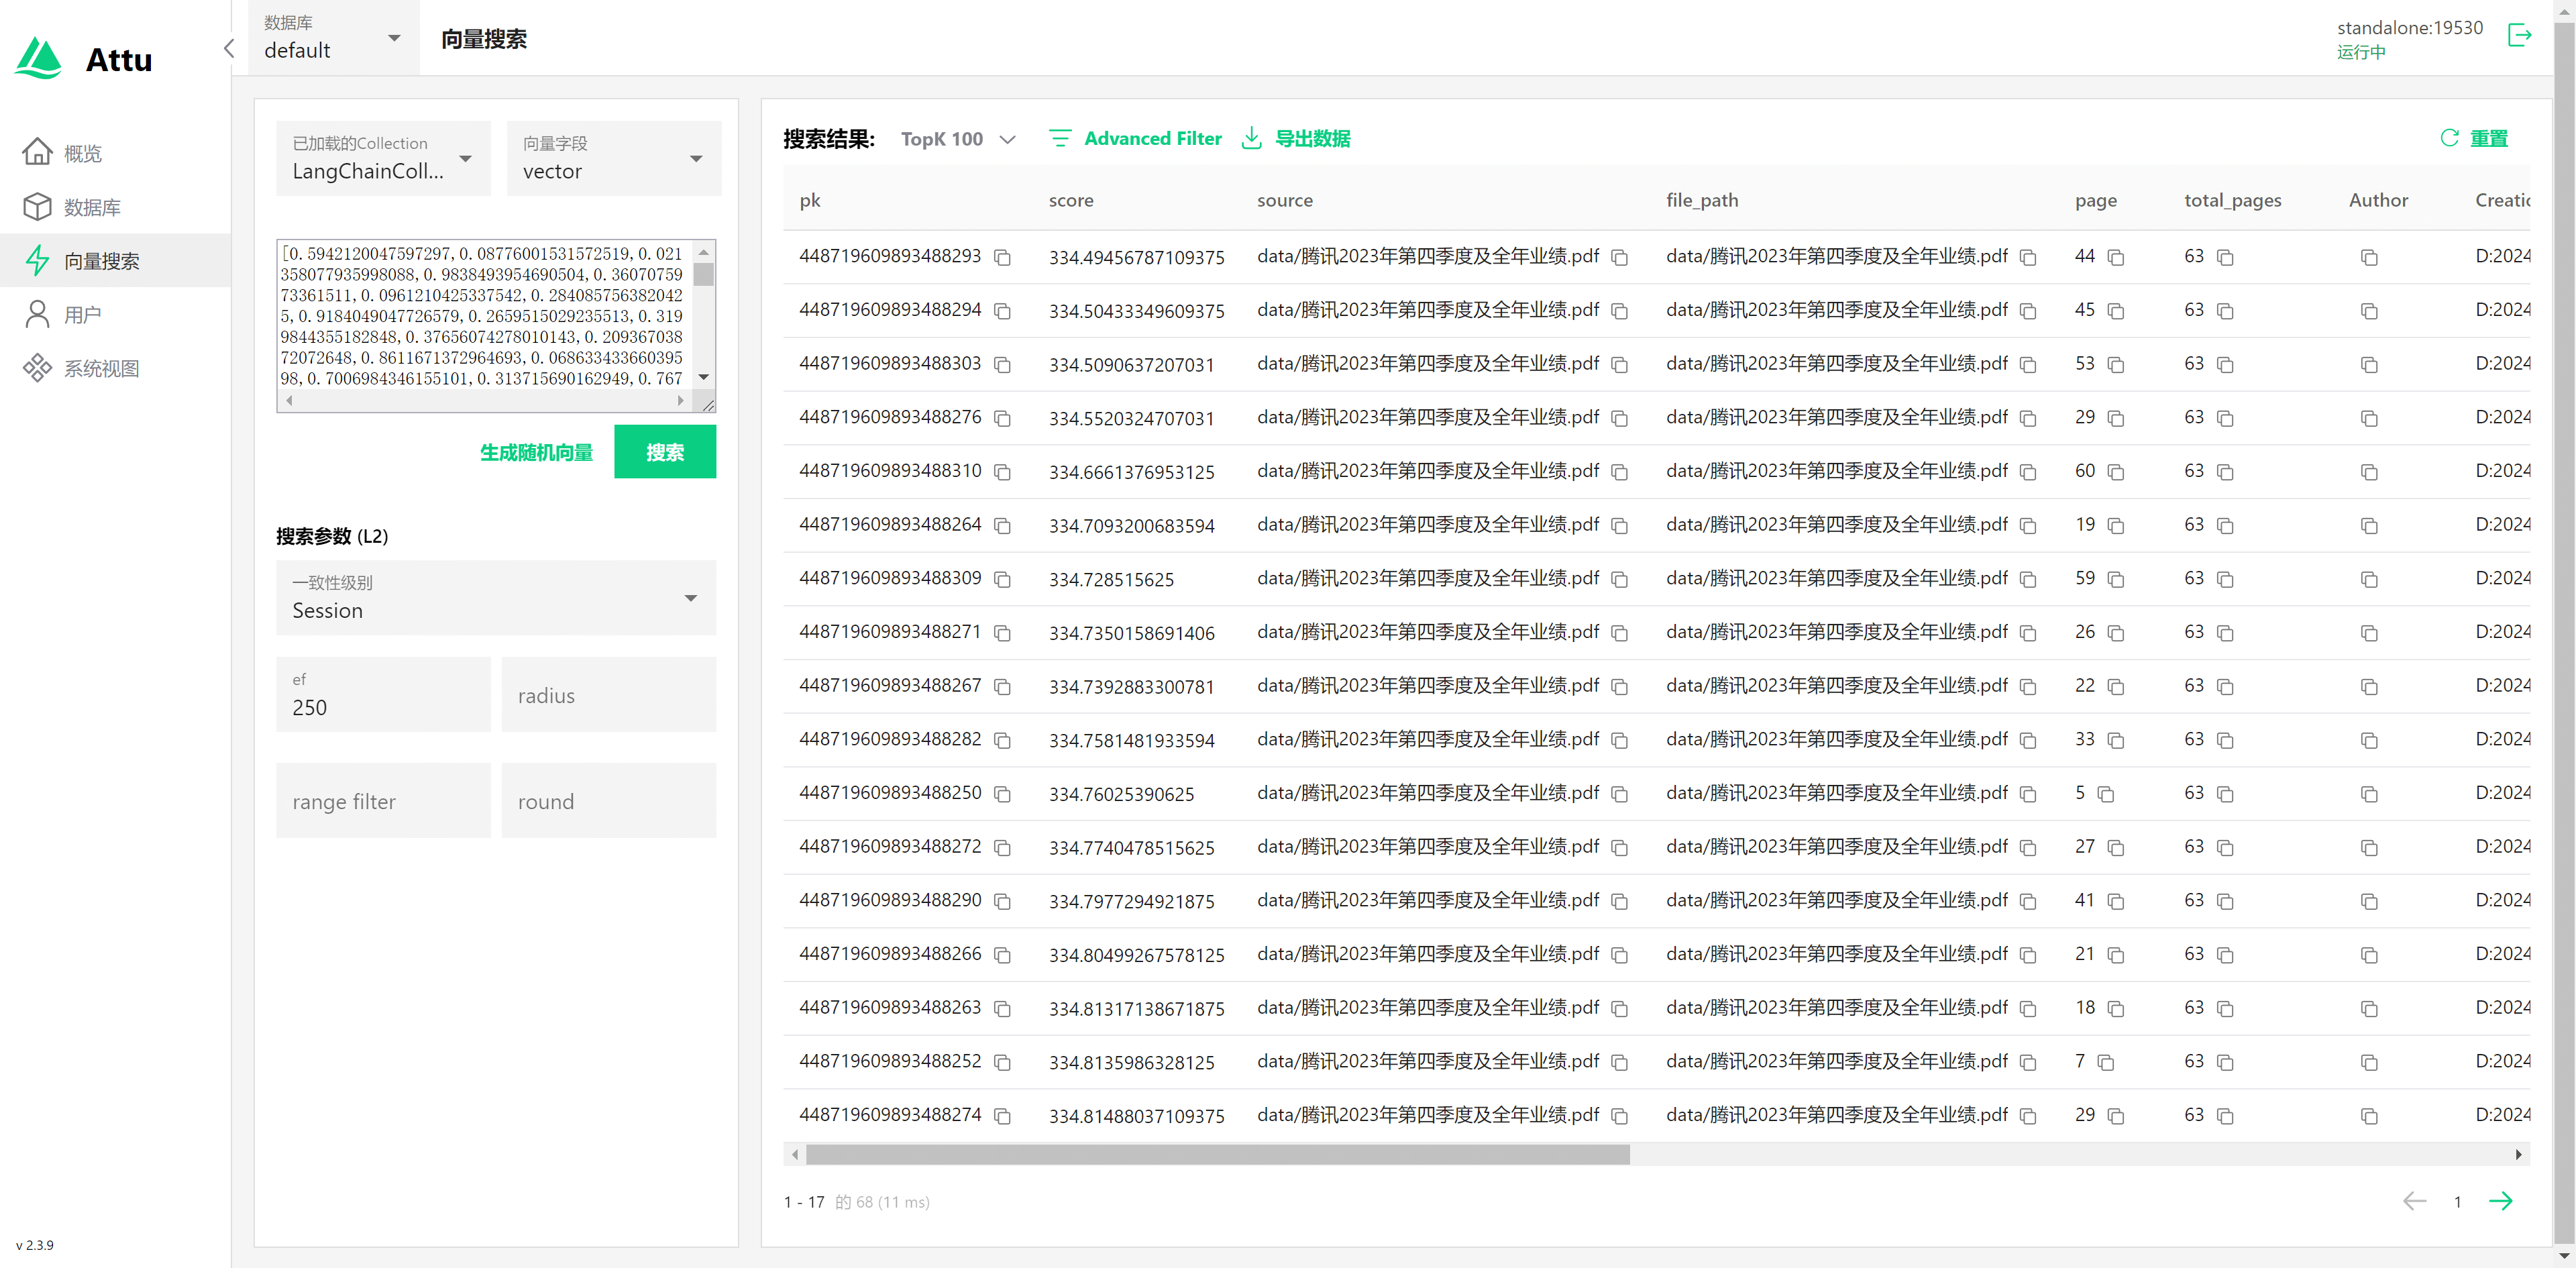Click 生成随机向量 to generate random vector
The width and height of the screenshot is (2576, 1268).
pos(536,452)
